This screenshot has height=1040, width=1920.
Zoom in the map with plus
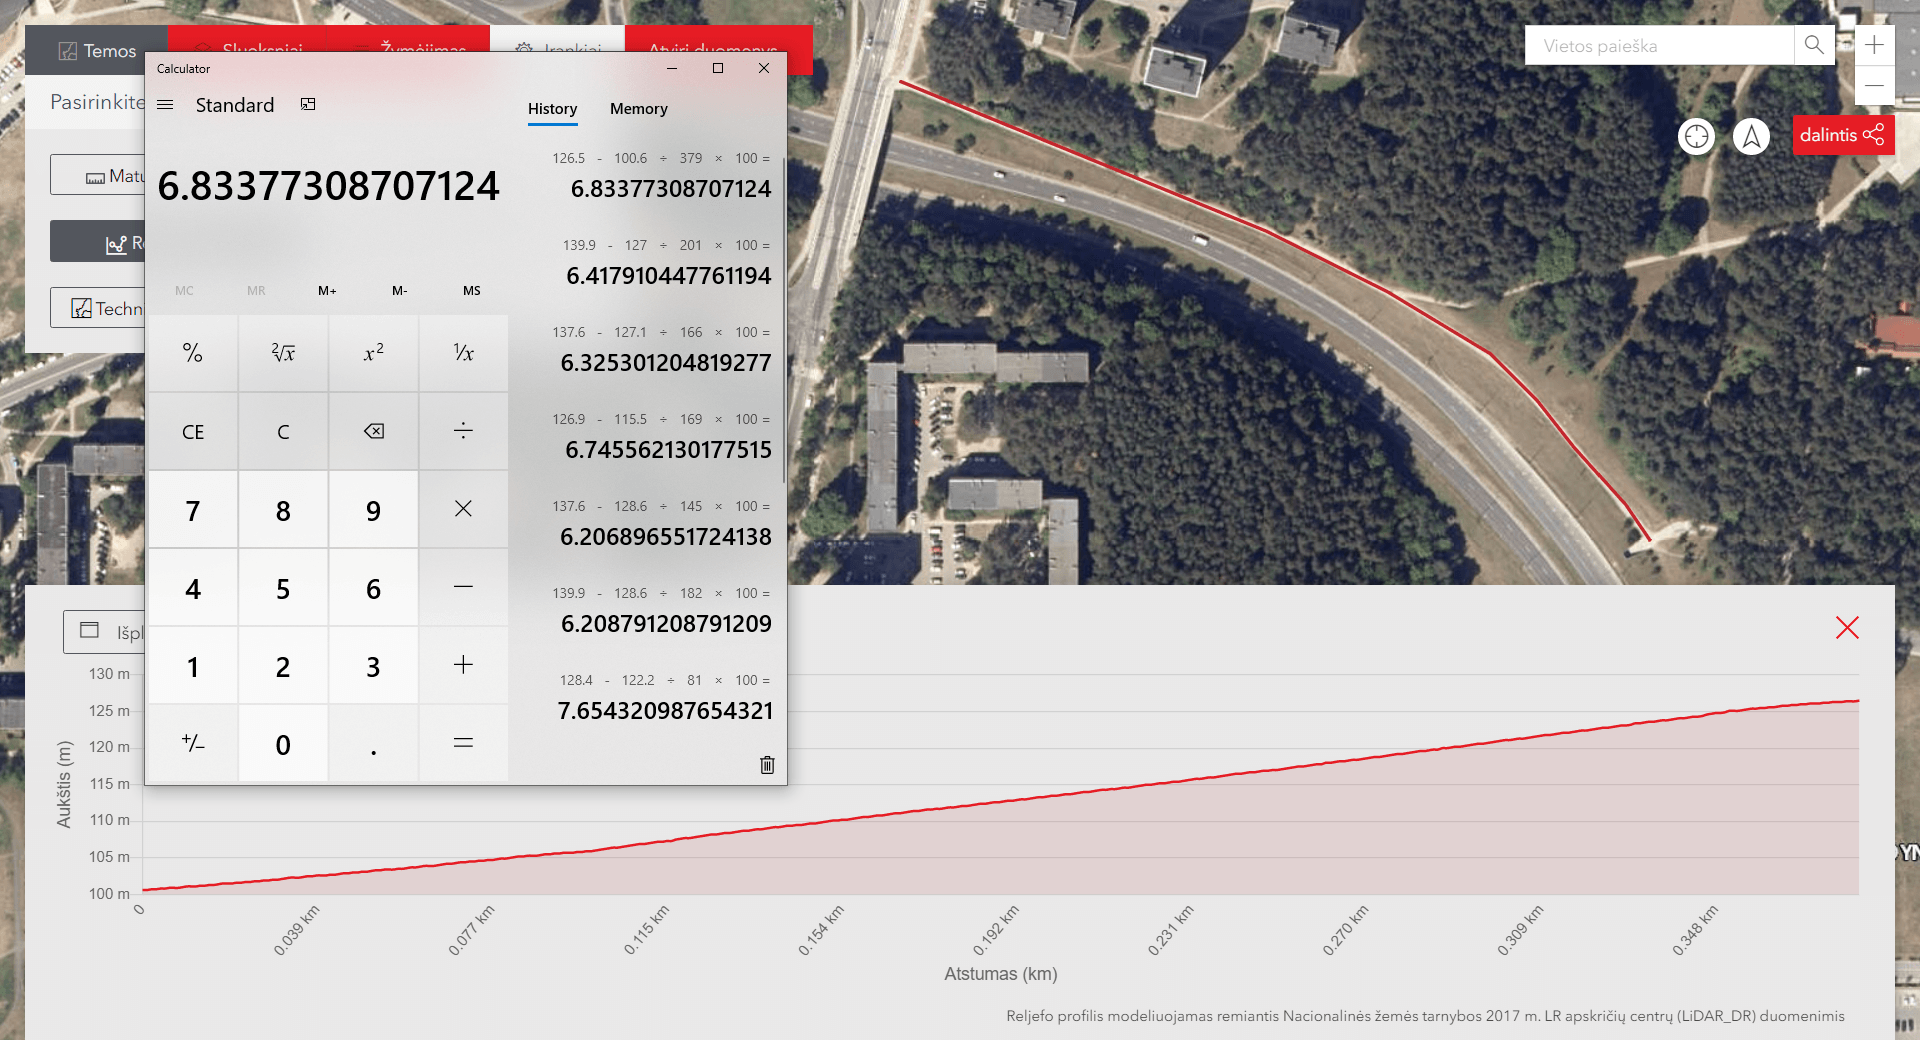[x=1874, y=45]
